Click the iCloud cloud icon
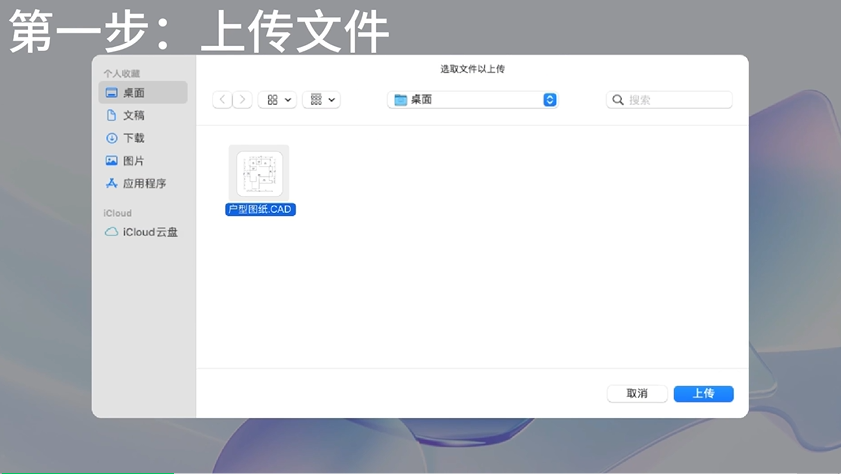Image resolution: width=841 pixels, height=474 pixels. (x=112, y=232)
